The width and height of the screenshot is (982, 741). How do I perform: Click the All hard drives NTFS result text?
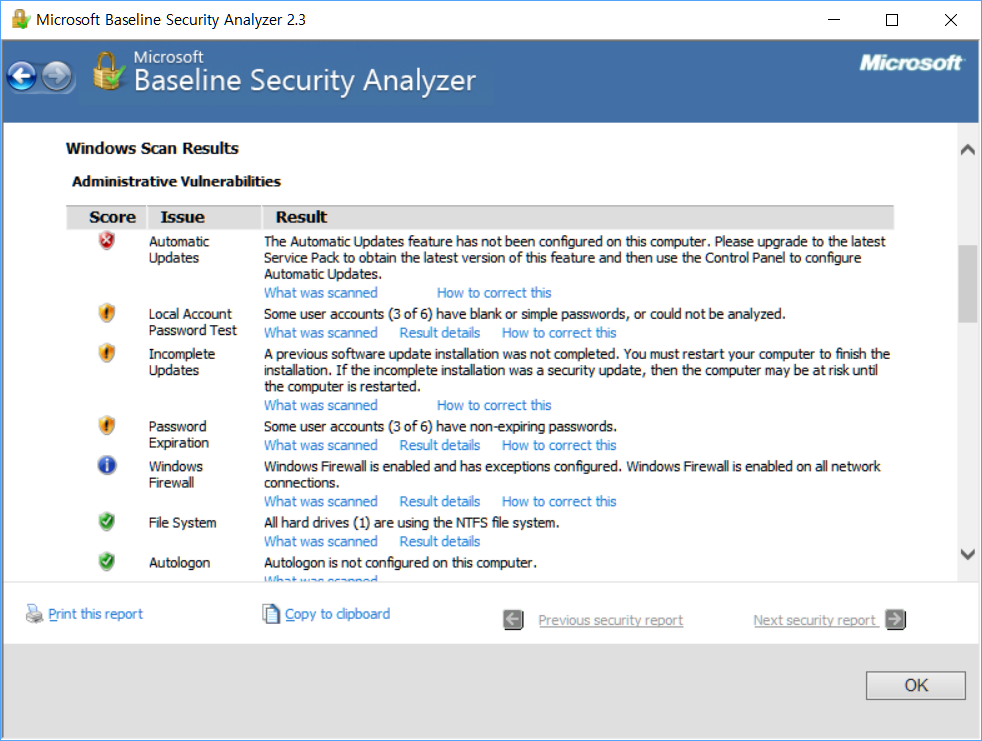[411, 522]
